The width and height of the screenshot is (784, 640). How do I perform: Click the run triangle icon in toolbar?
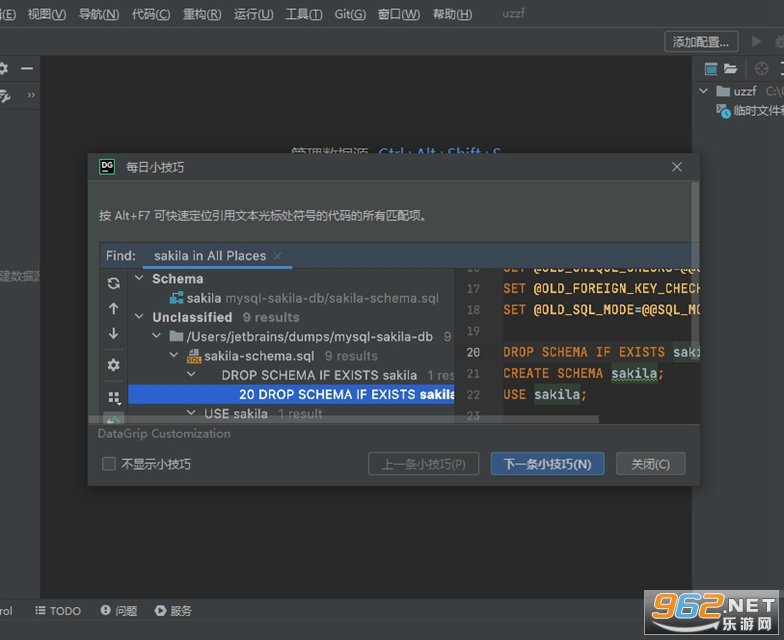tap(756, 41)
